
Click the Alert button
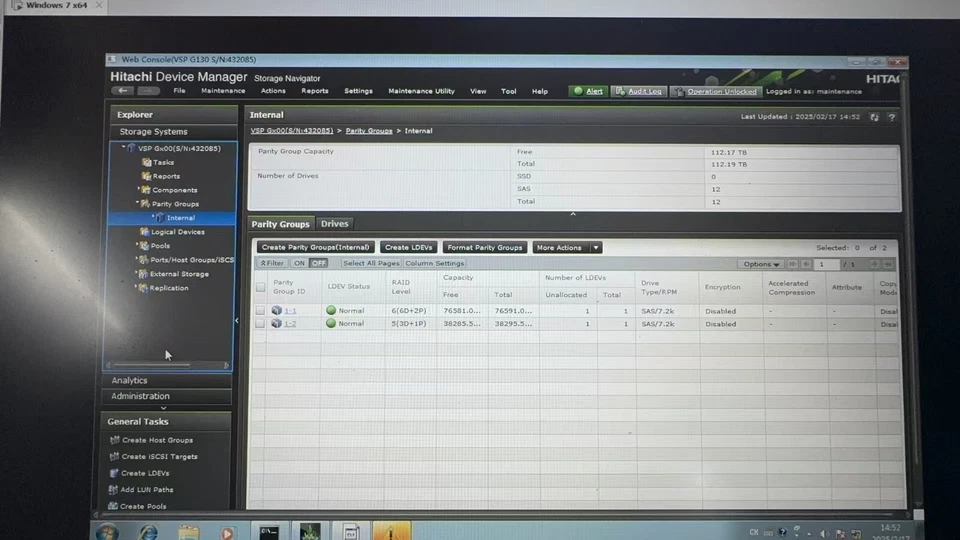[588, 91]
